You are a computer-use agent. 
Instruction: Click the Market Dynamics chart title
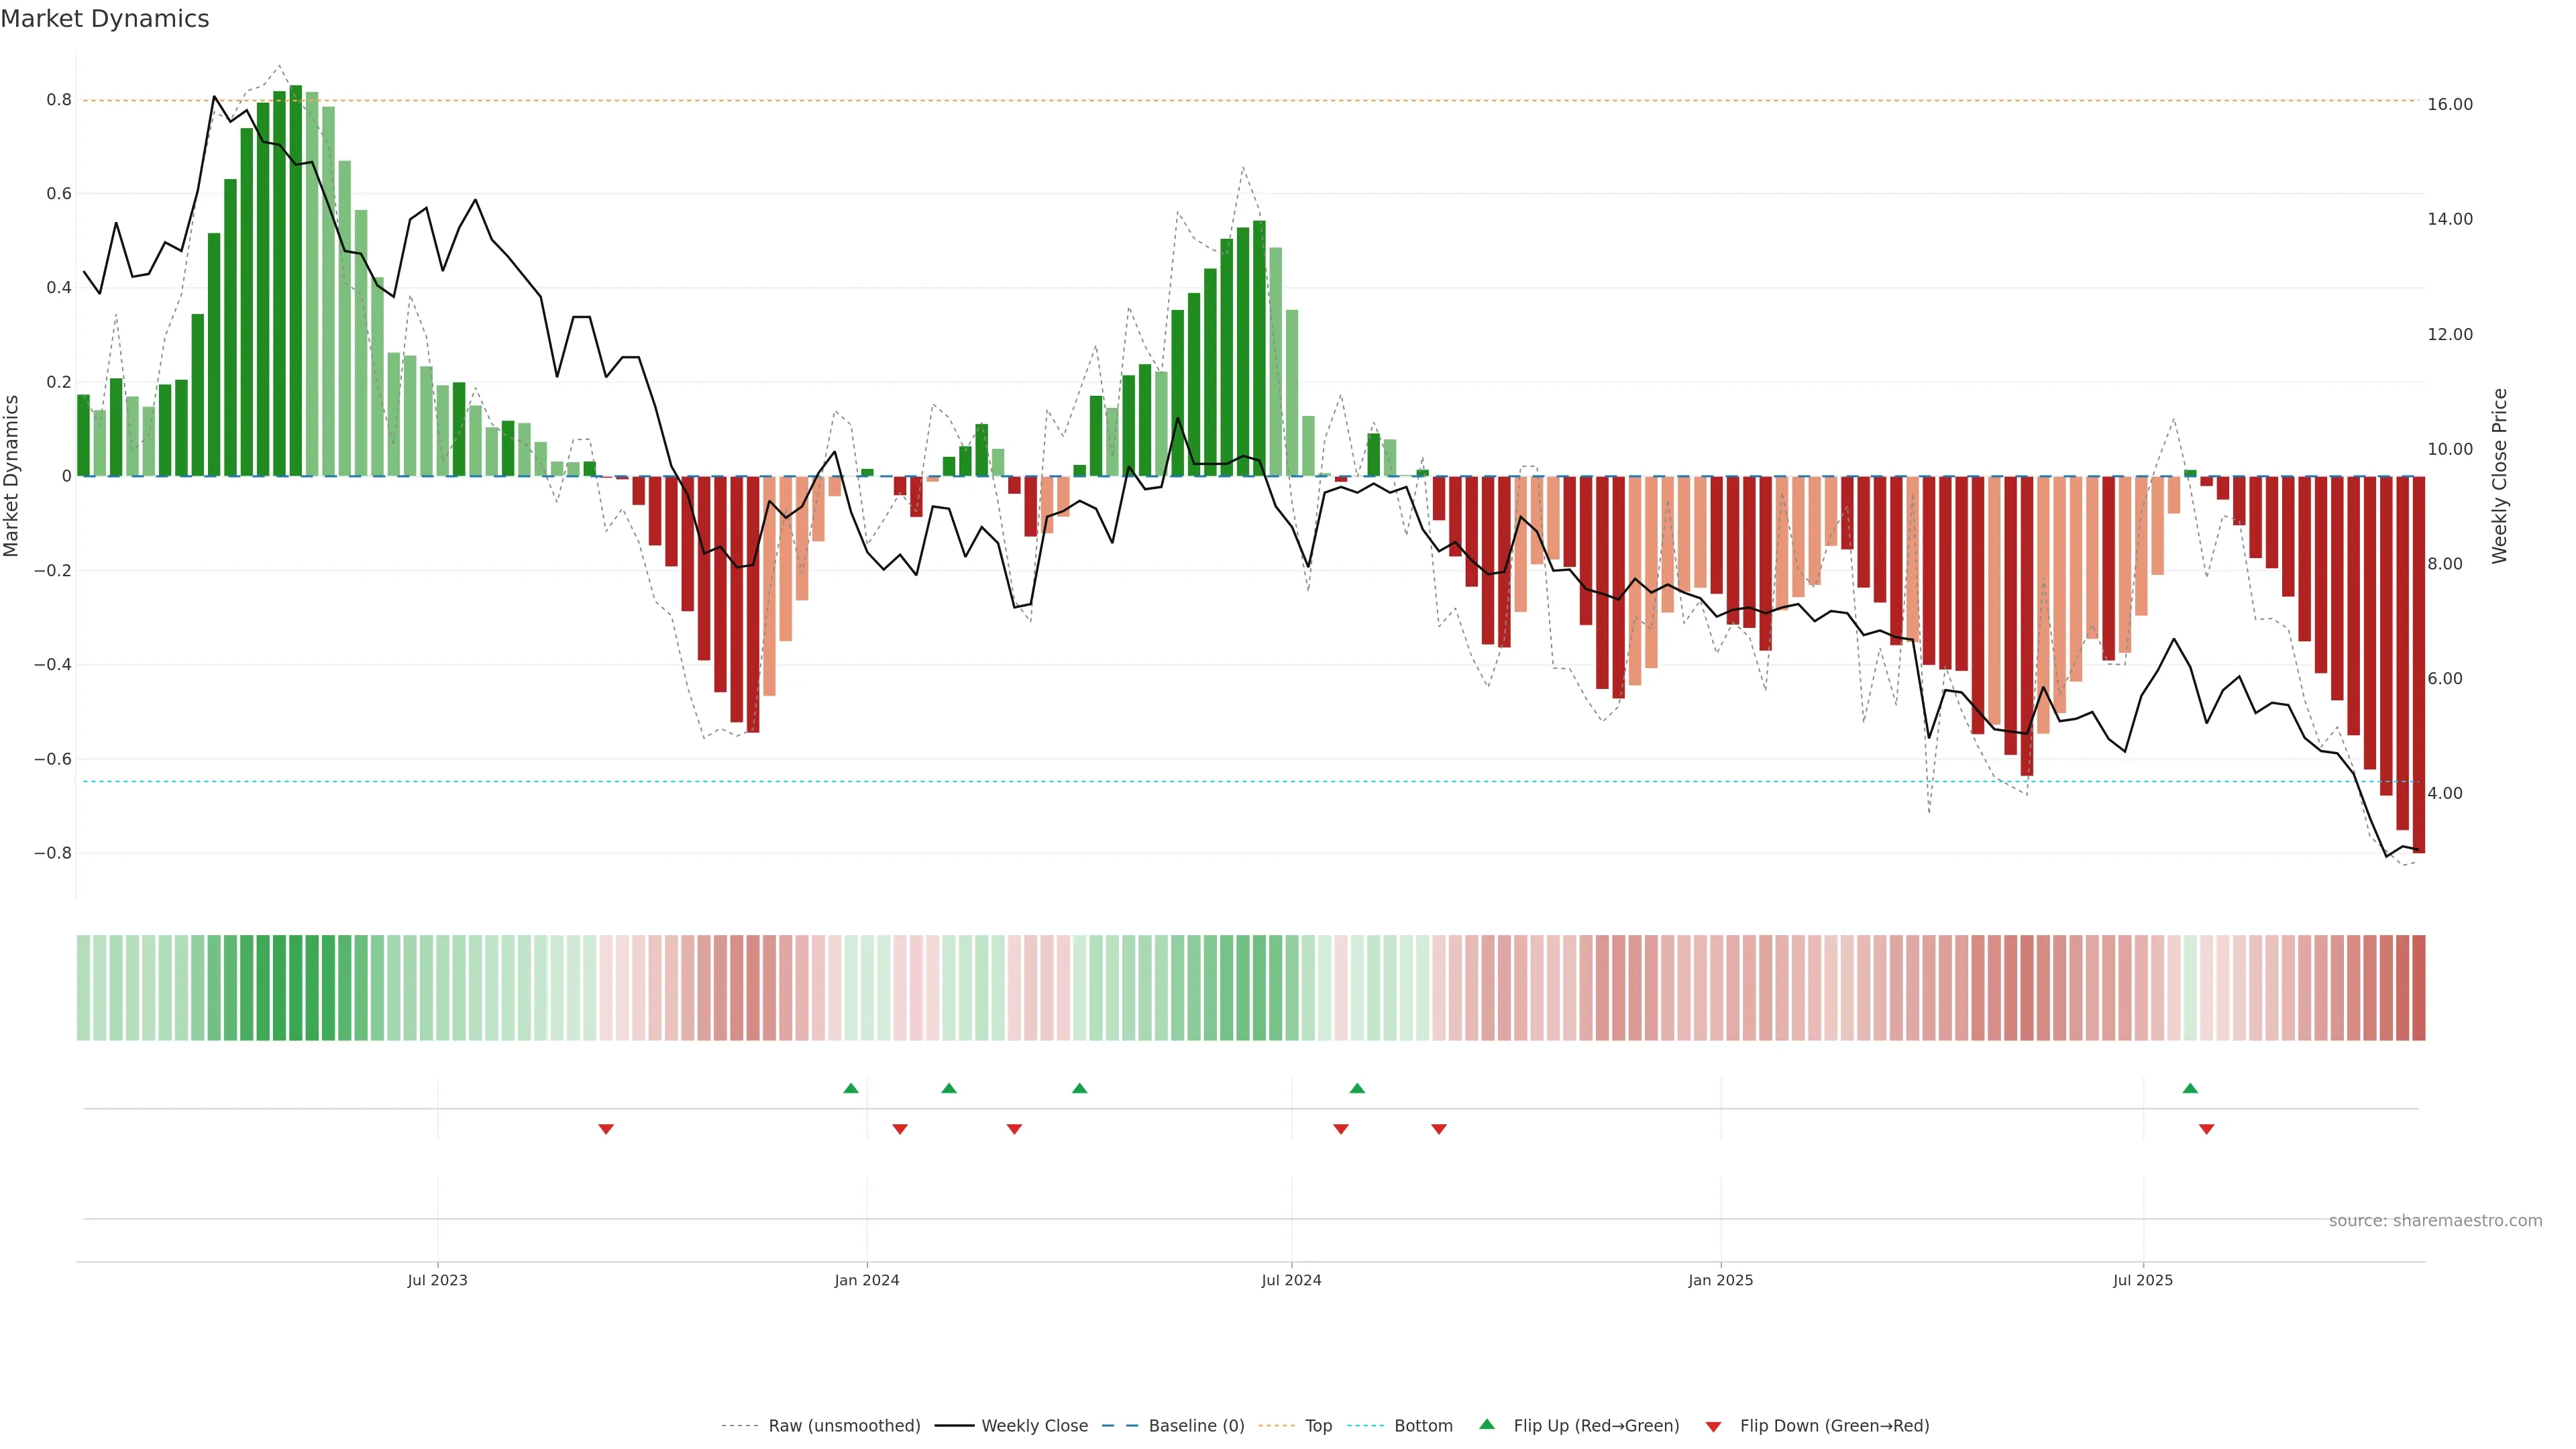105,19
